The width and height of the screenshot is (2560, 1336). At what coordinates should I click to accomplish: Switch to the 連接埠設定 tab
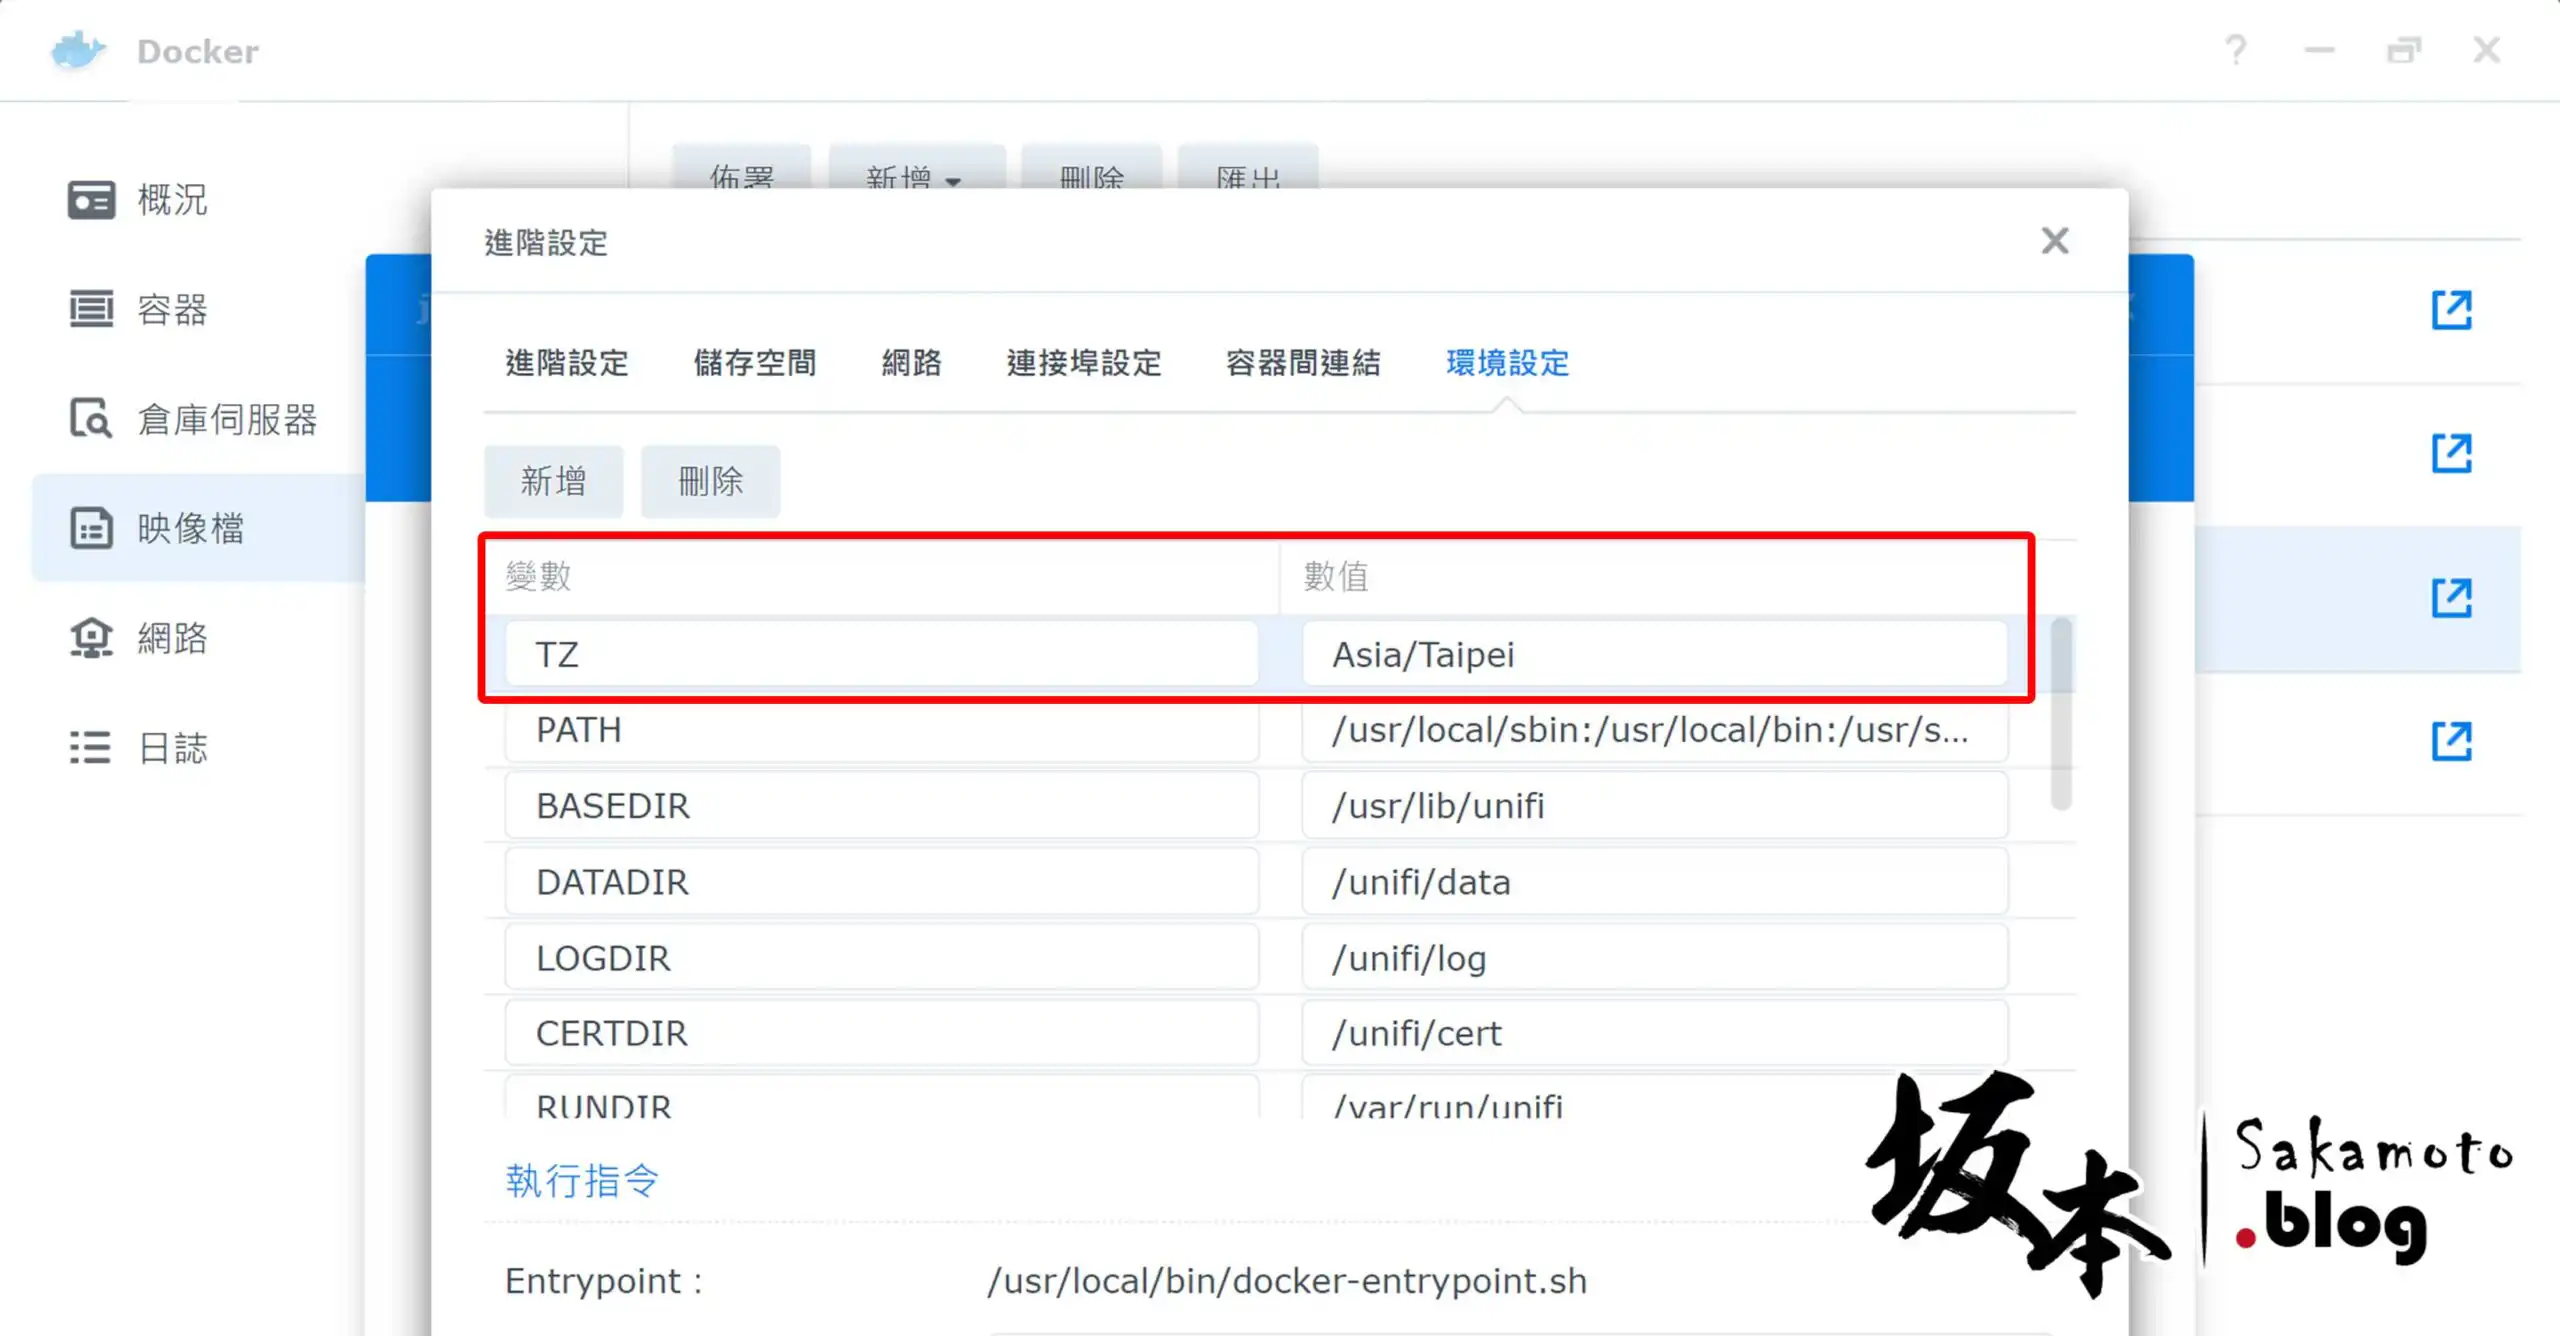[x=1084, y=363]
